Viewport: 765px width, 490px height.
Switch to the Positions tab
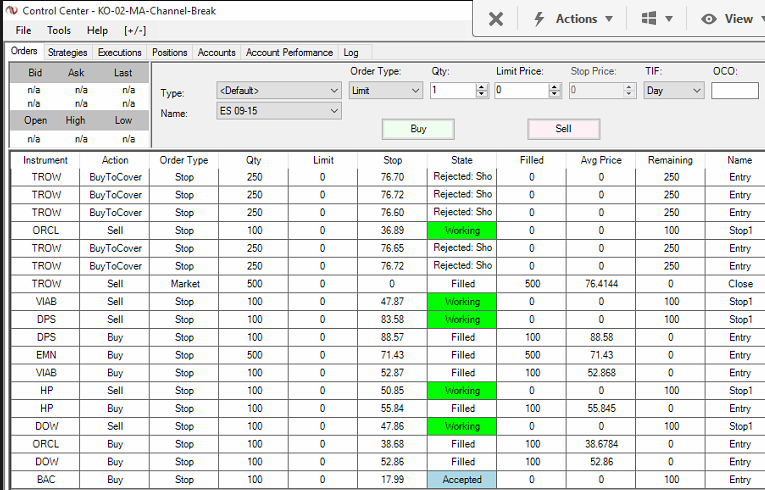point(169,52)
